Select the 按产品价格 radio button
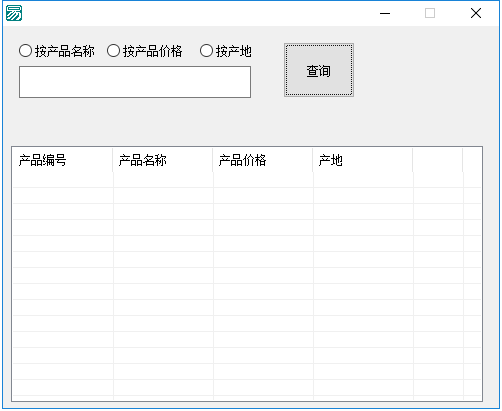The width and height of the screenshot is (502, 411). [x=145, y=51]
